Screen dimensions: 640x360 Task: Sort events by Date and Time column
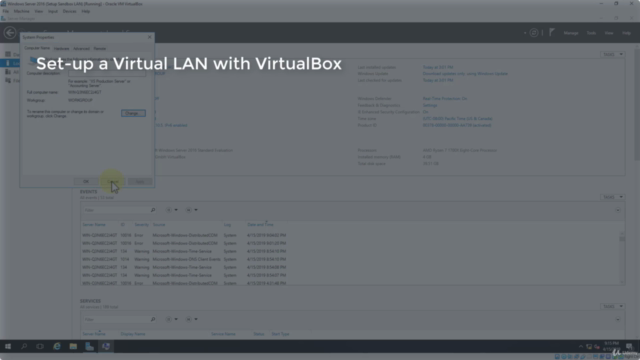point(260,224)
